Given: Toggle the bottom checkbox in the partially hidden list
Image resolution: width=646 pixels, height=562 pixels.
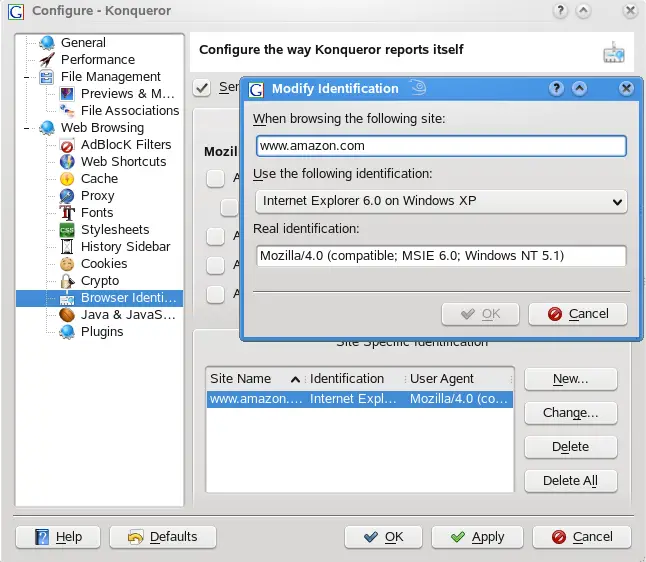Looking at the screenshot, I should coord(214,294).
